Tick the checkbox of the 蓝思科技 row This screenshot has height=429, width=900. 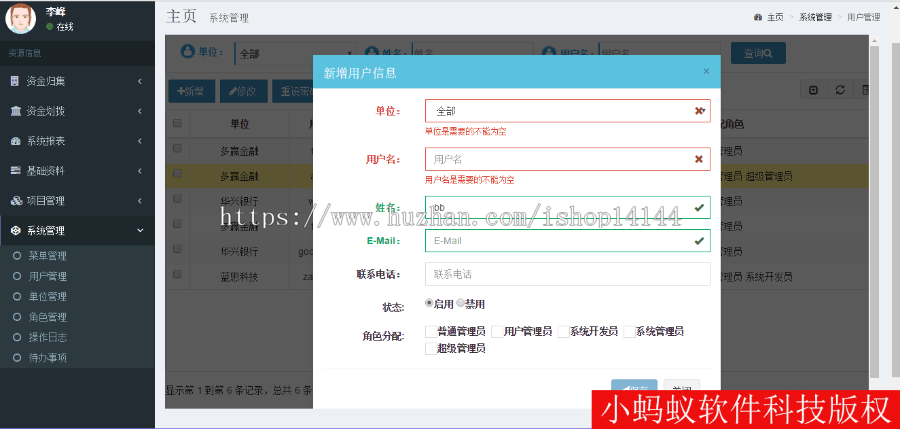coord(177,275)
